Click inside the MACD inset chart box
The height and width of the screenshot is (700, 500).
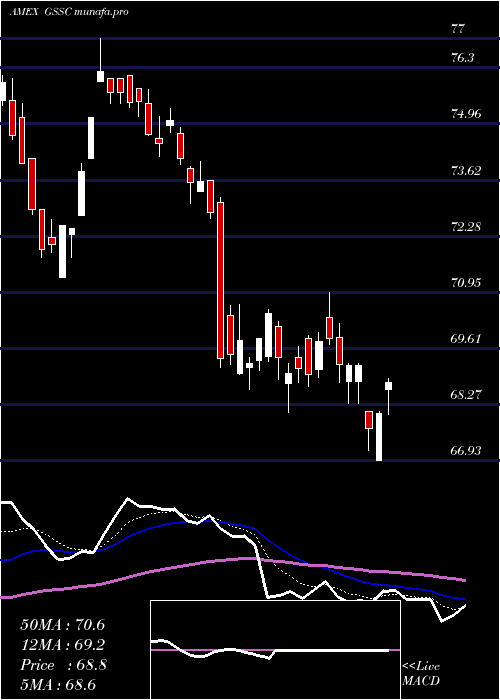tap(275, 650)
